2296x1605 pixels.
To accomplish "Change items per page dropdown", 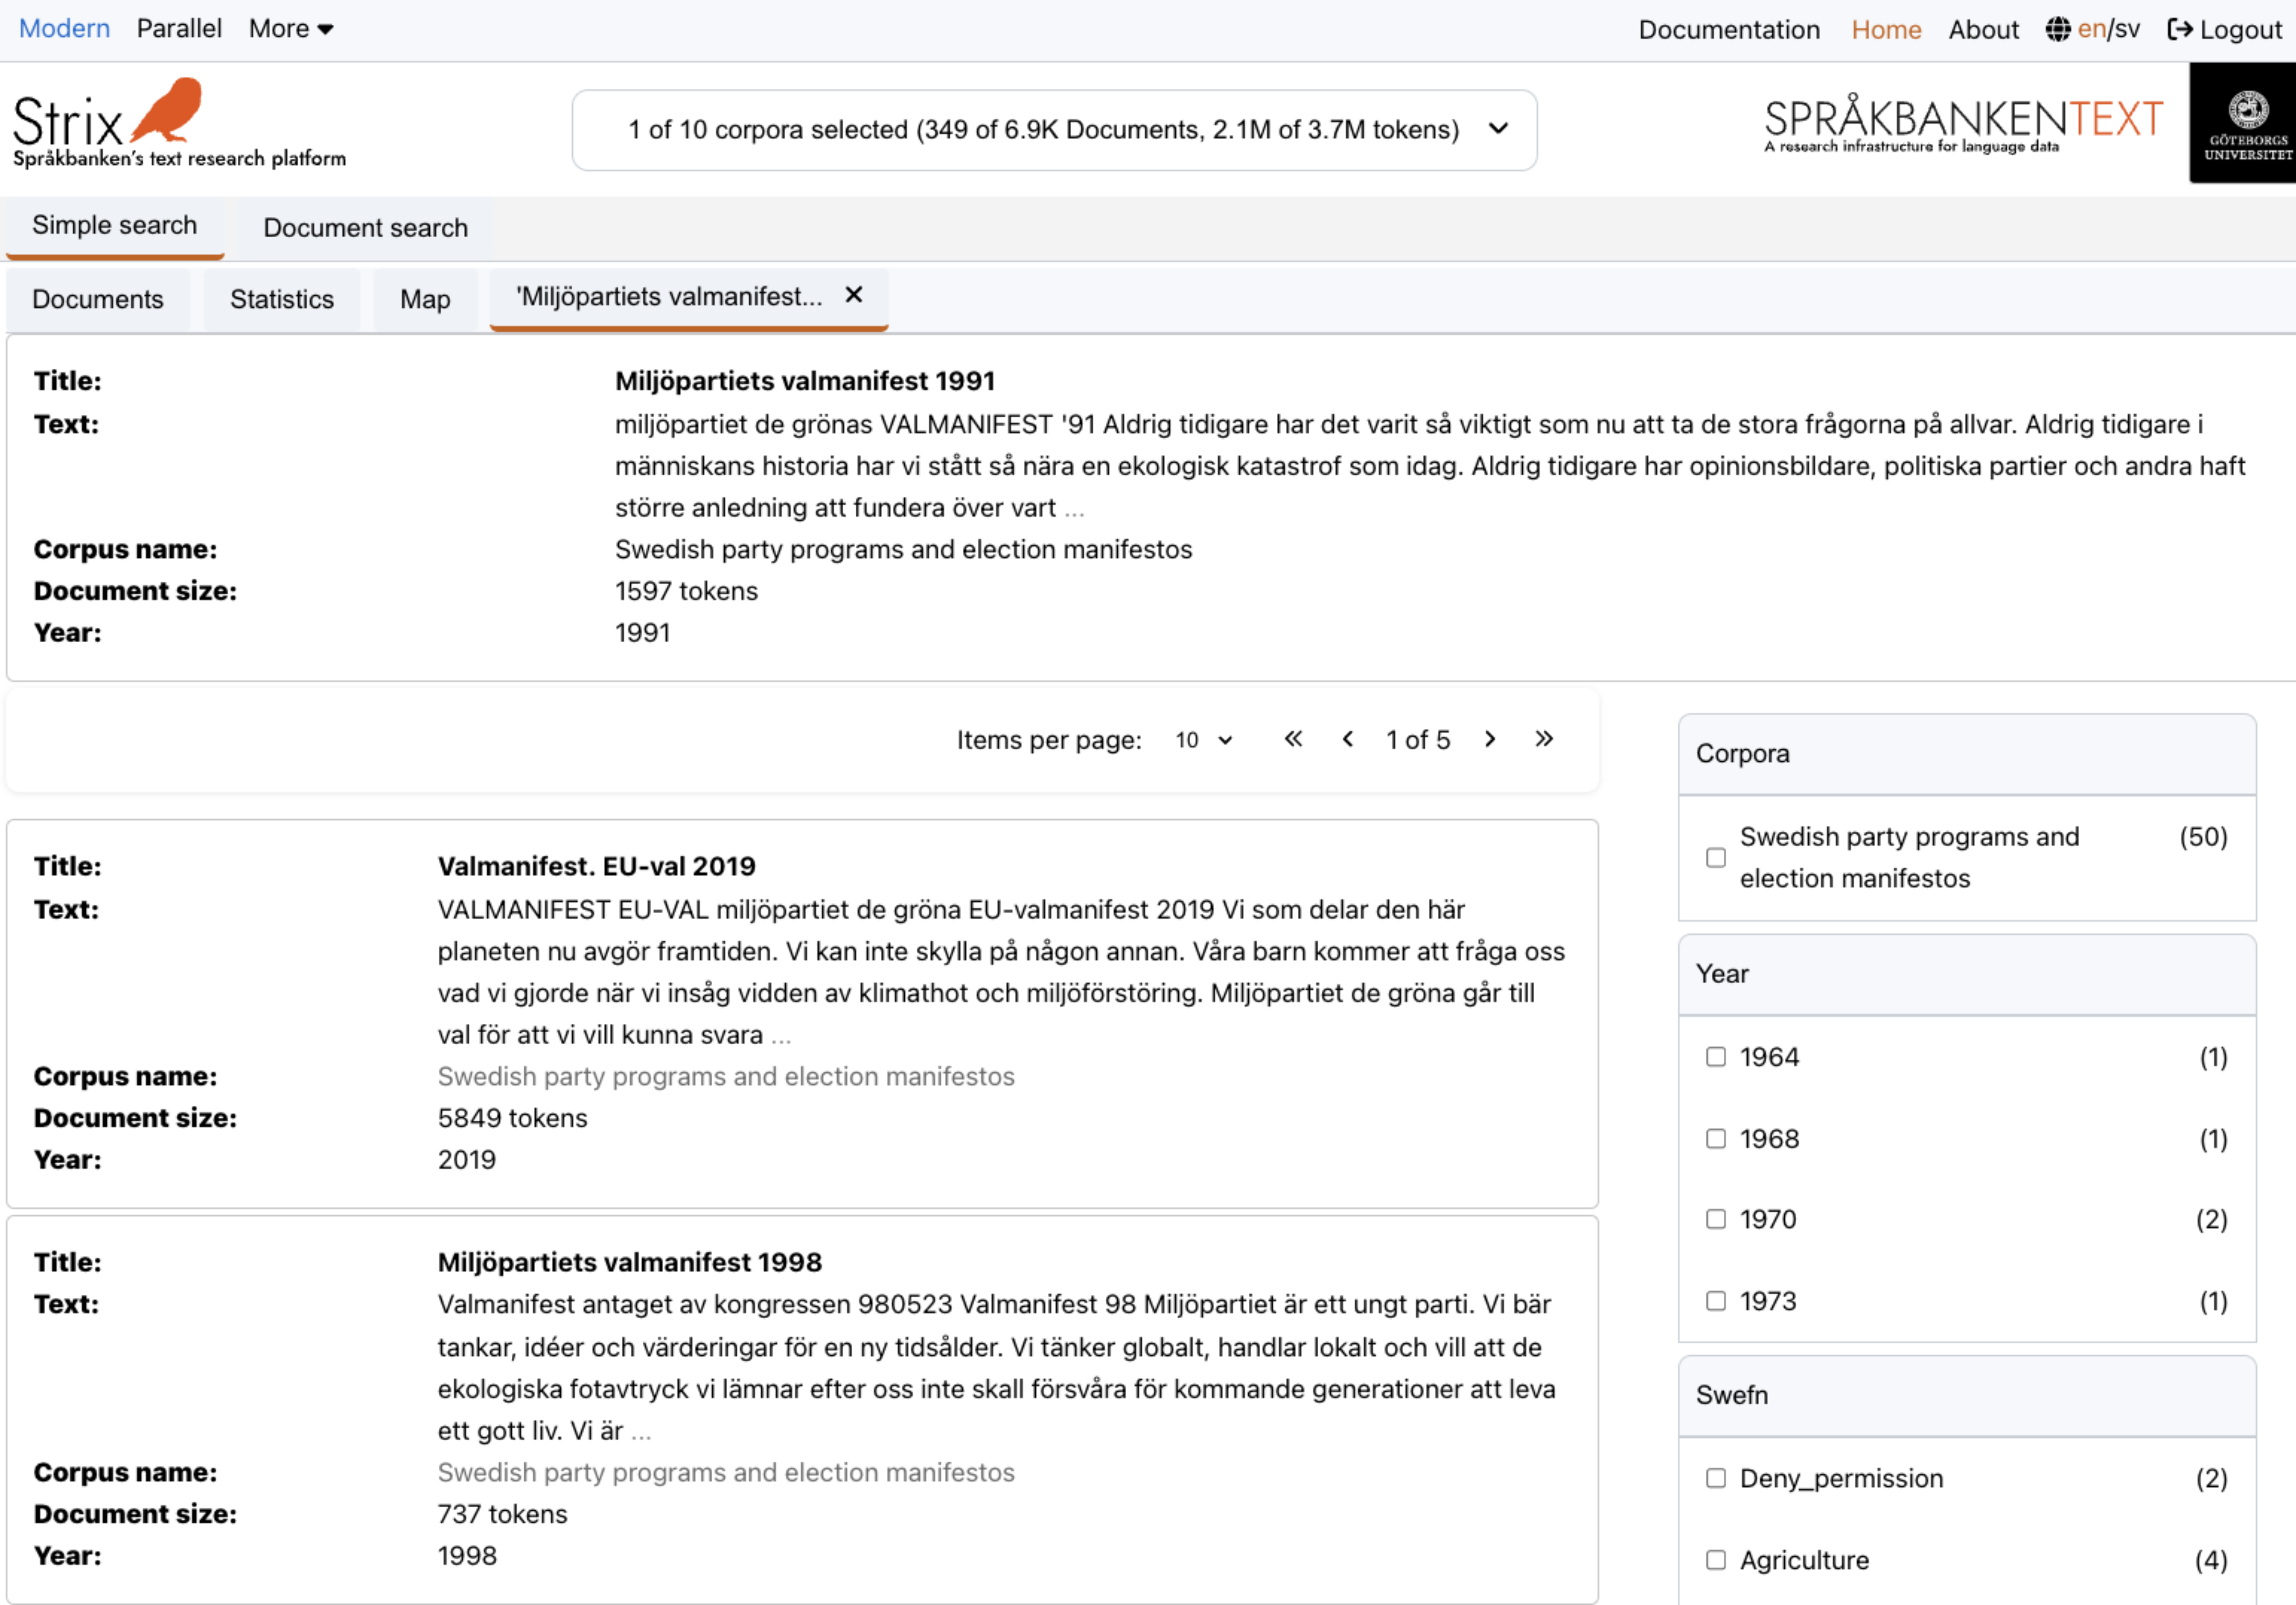I will click(1204, 740).
